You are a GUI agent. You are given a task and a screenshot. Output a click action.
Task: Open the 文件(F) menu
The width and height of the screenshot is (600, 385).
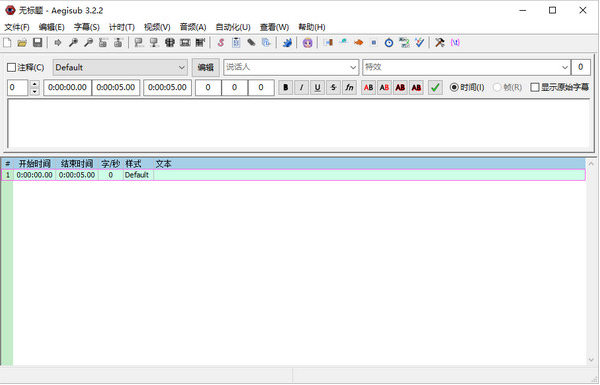pyautogui.click(x=17, y=27)
